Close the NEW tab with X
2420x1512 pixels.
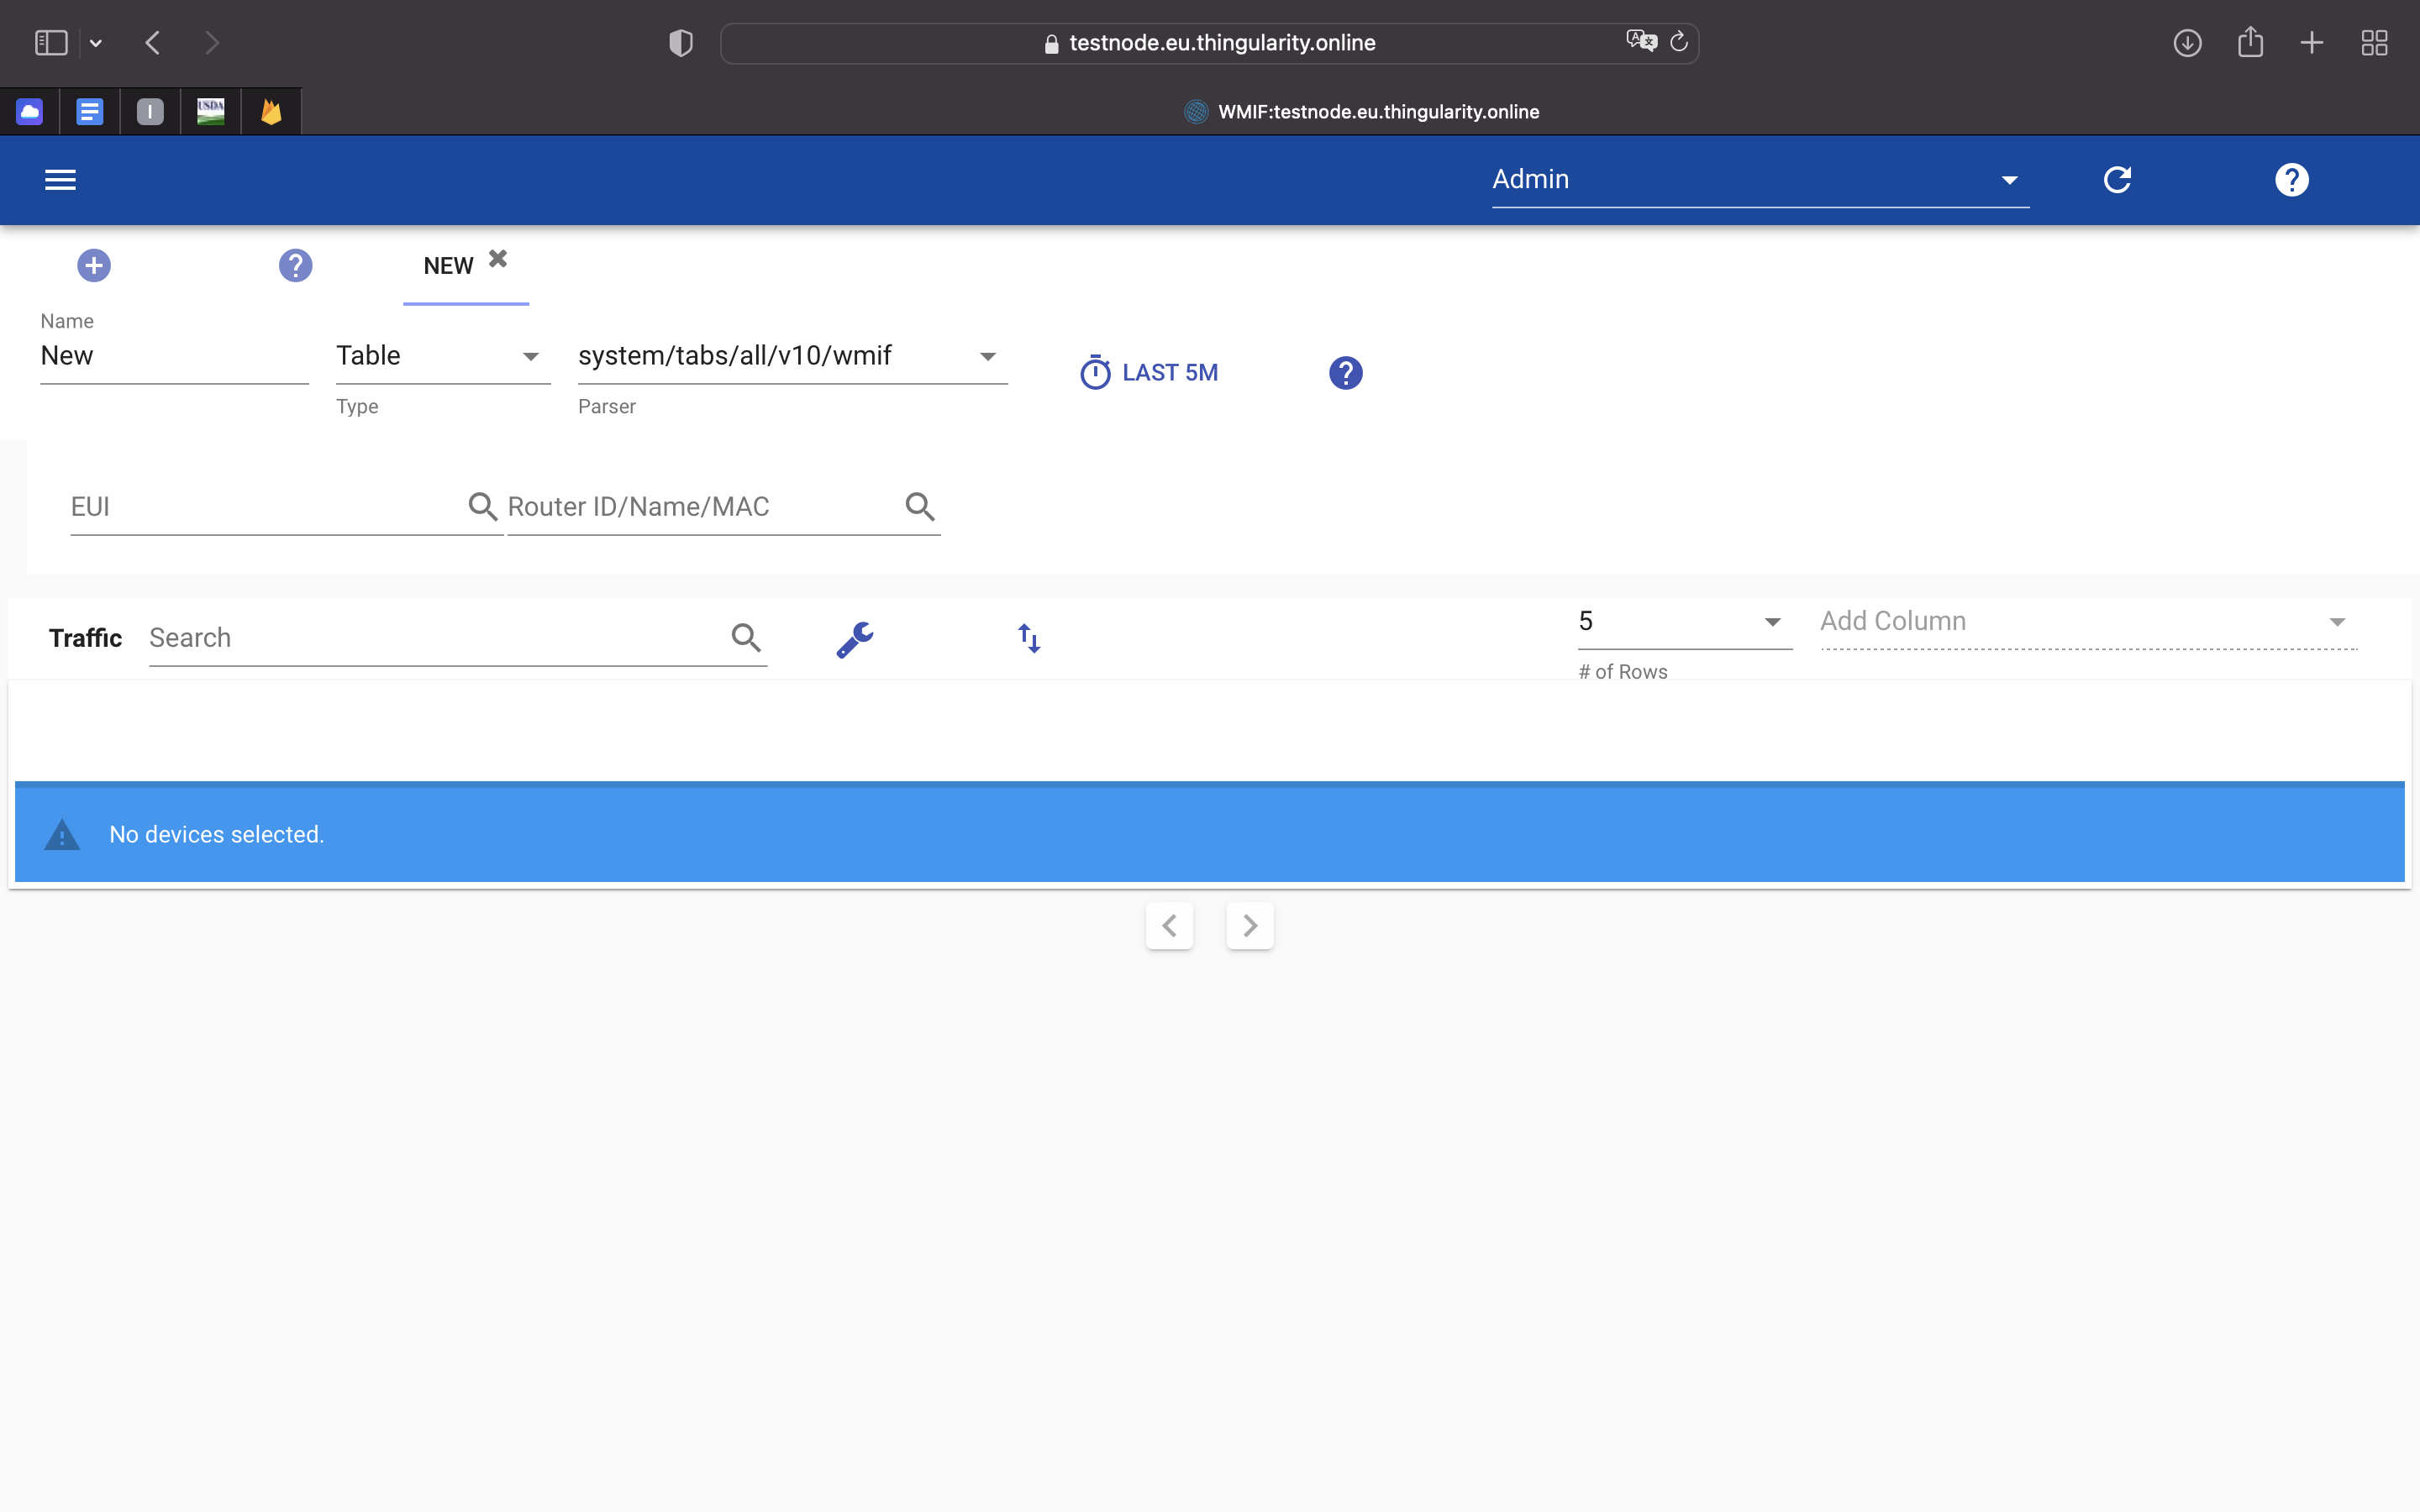(x=498, y=259)
